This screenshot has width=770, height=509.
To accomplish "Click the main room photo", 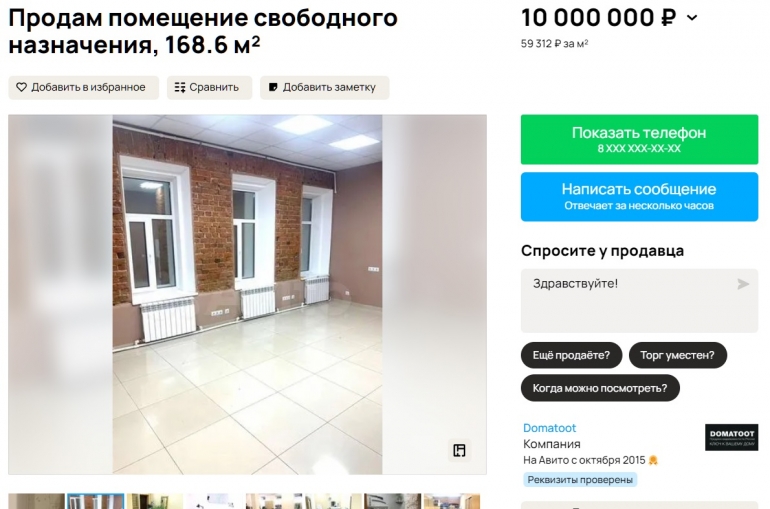I will [x=248, y=295].
